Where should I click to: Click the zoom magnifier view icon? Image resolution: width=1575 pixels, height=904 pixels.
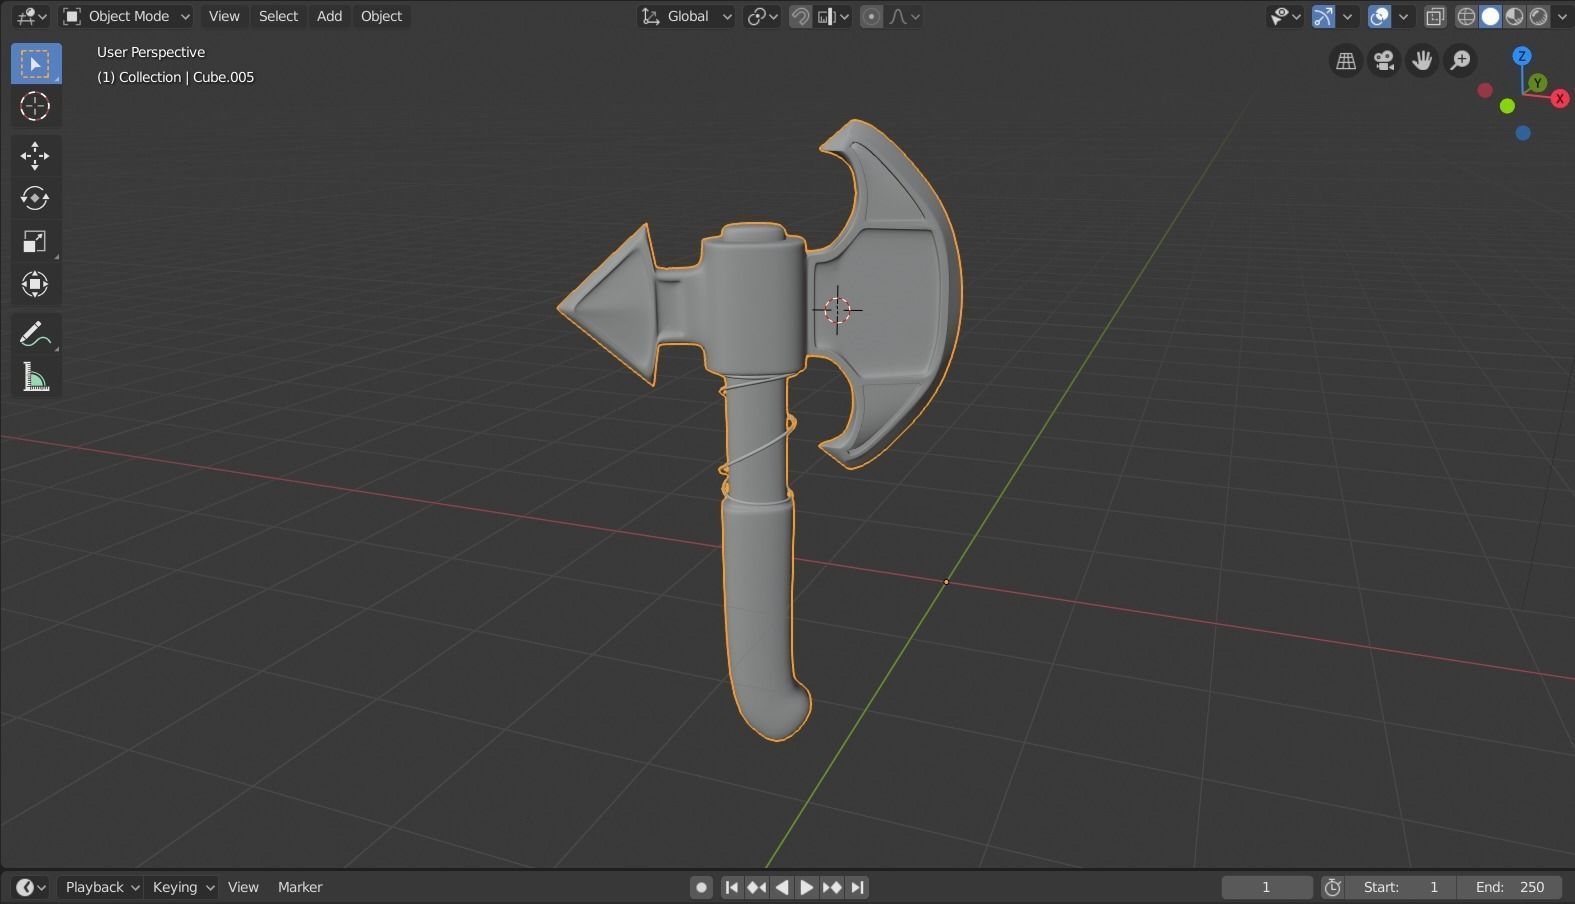1460,61
